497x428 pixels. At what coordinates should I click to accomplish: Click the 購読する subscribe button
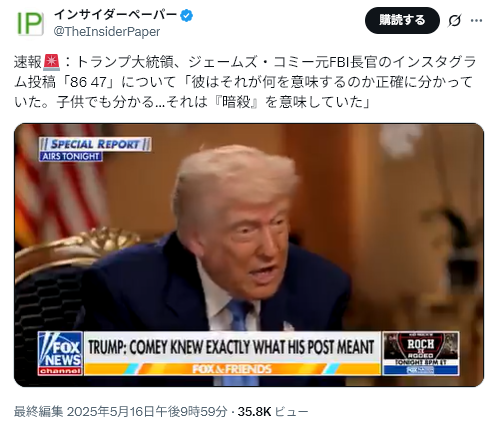click(x=402, y=20)
